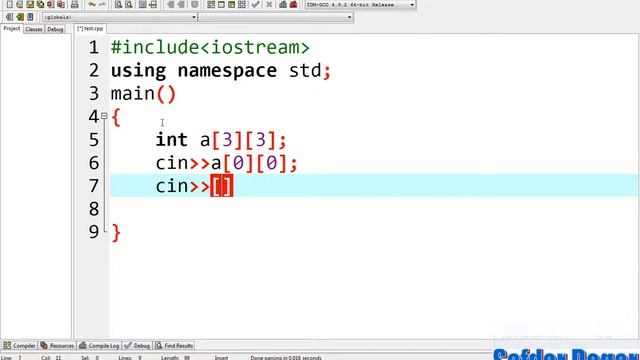Click the empty line 8 in editor
This screenshot has width=640, height=360.
(373, 209)
